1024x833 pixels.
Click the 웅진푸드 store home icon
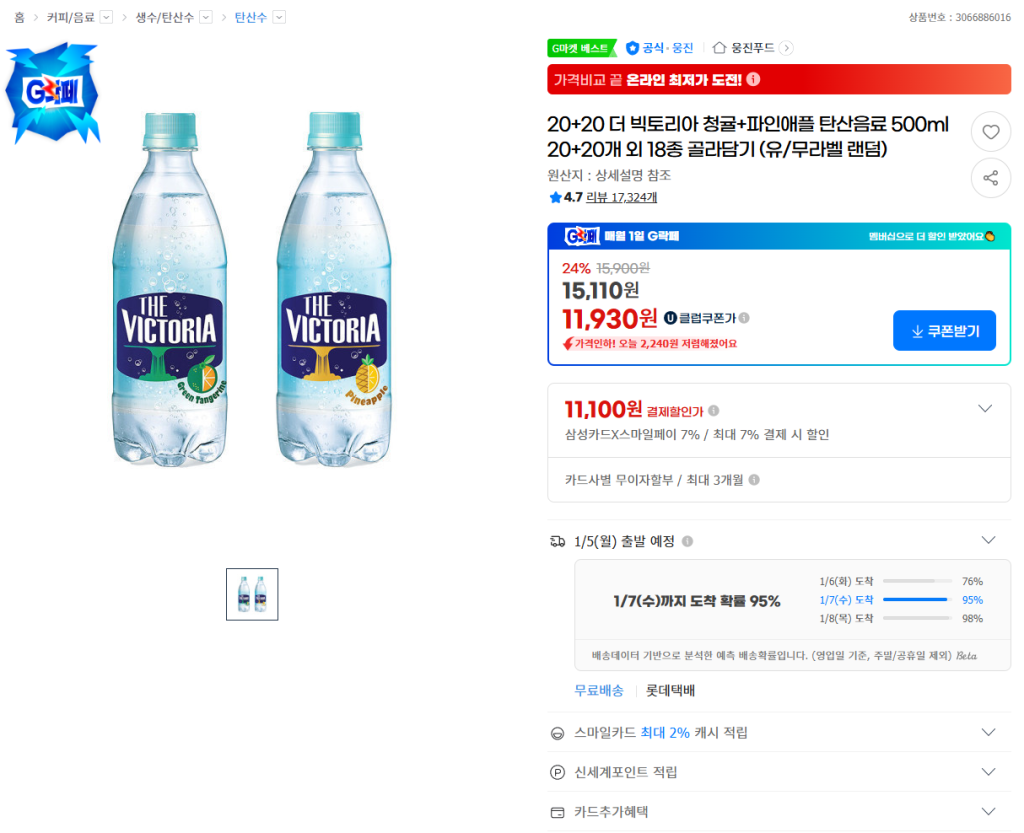click(x=719, y=47)
